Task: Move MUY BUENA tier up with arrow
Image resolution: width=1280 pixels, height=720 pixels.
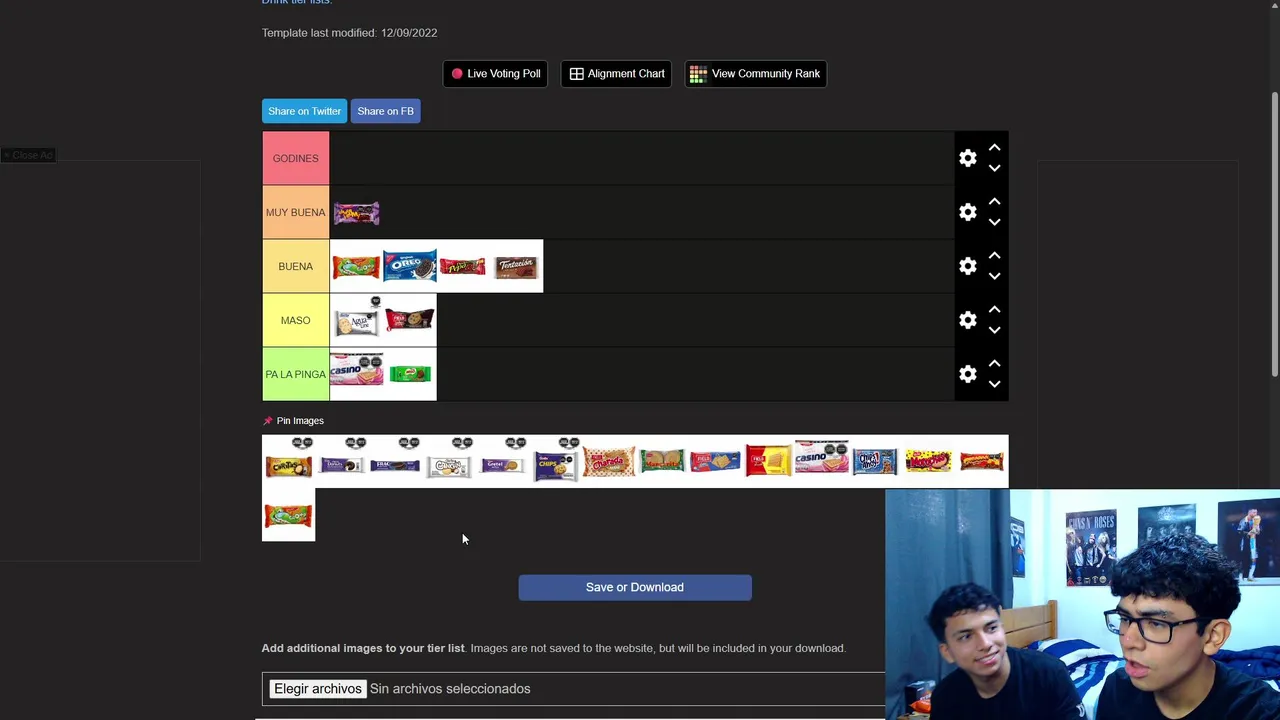Action: pos(994,201)
